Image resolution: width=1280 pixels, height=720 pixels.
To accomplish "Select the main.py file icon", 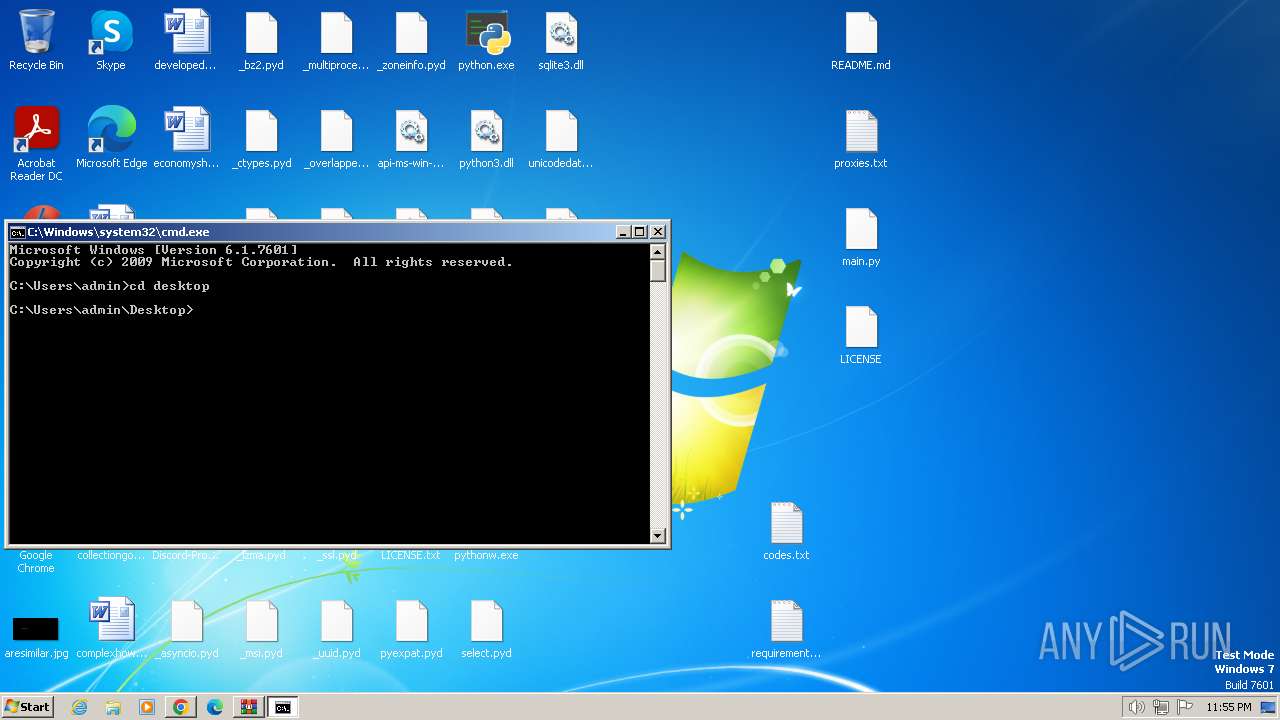I will click(861, 237).
